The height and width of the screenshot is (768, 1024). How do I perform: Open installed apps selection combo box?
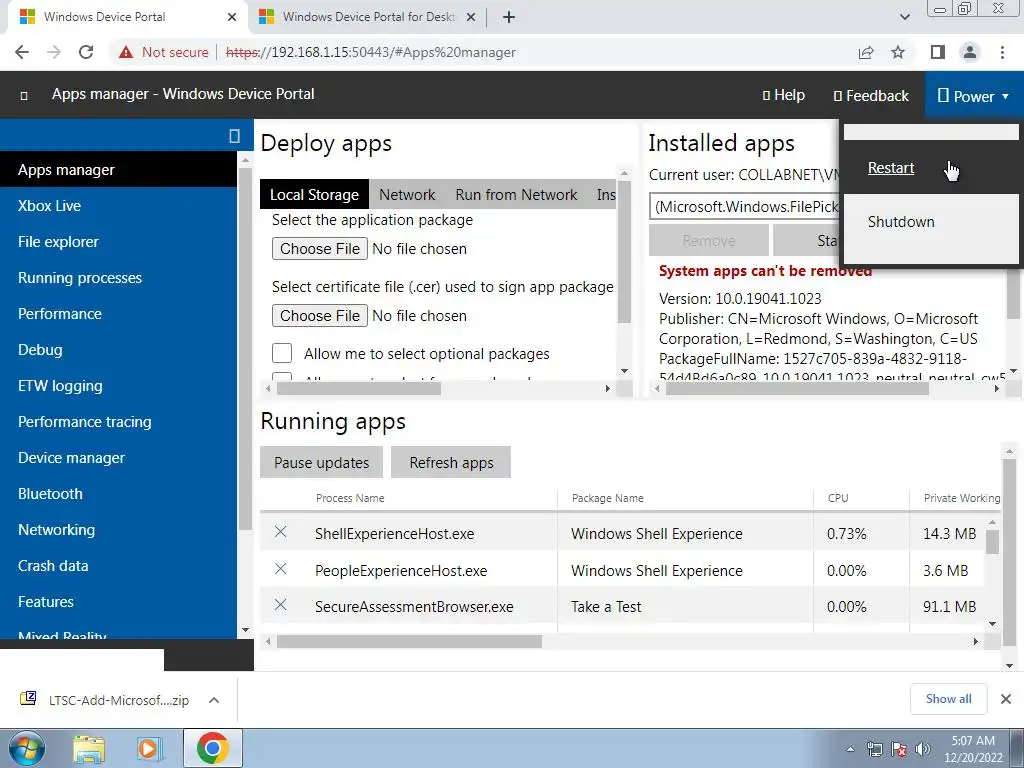click(x=744, y=206)
